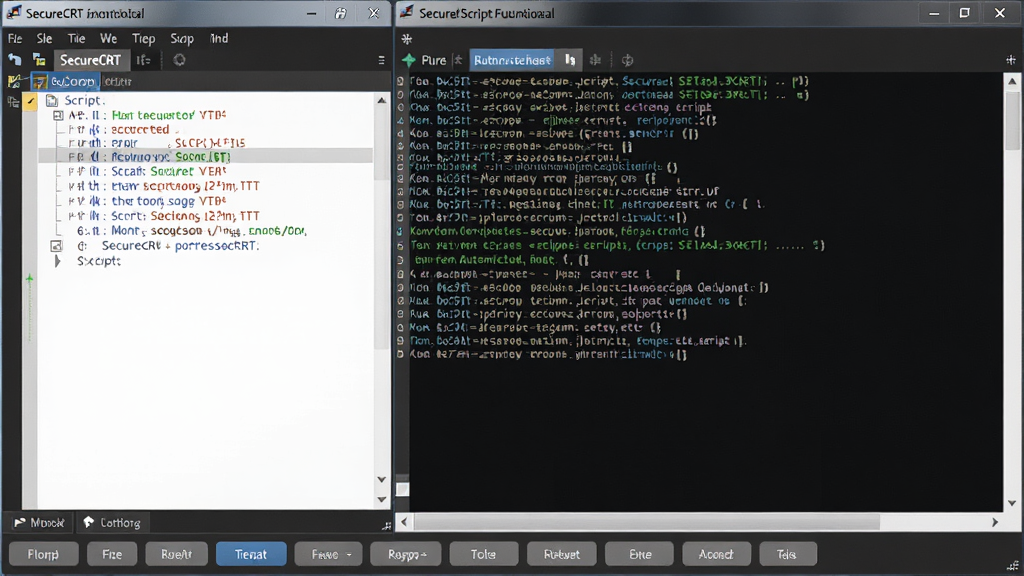Select the tree row starting with 'Mont'

(192, 231)
